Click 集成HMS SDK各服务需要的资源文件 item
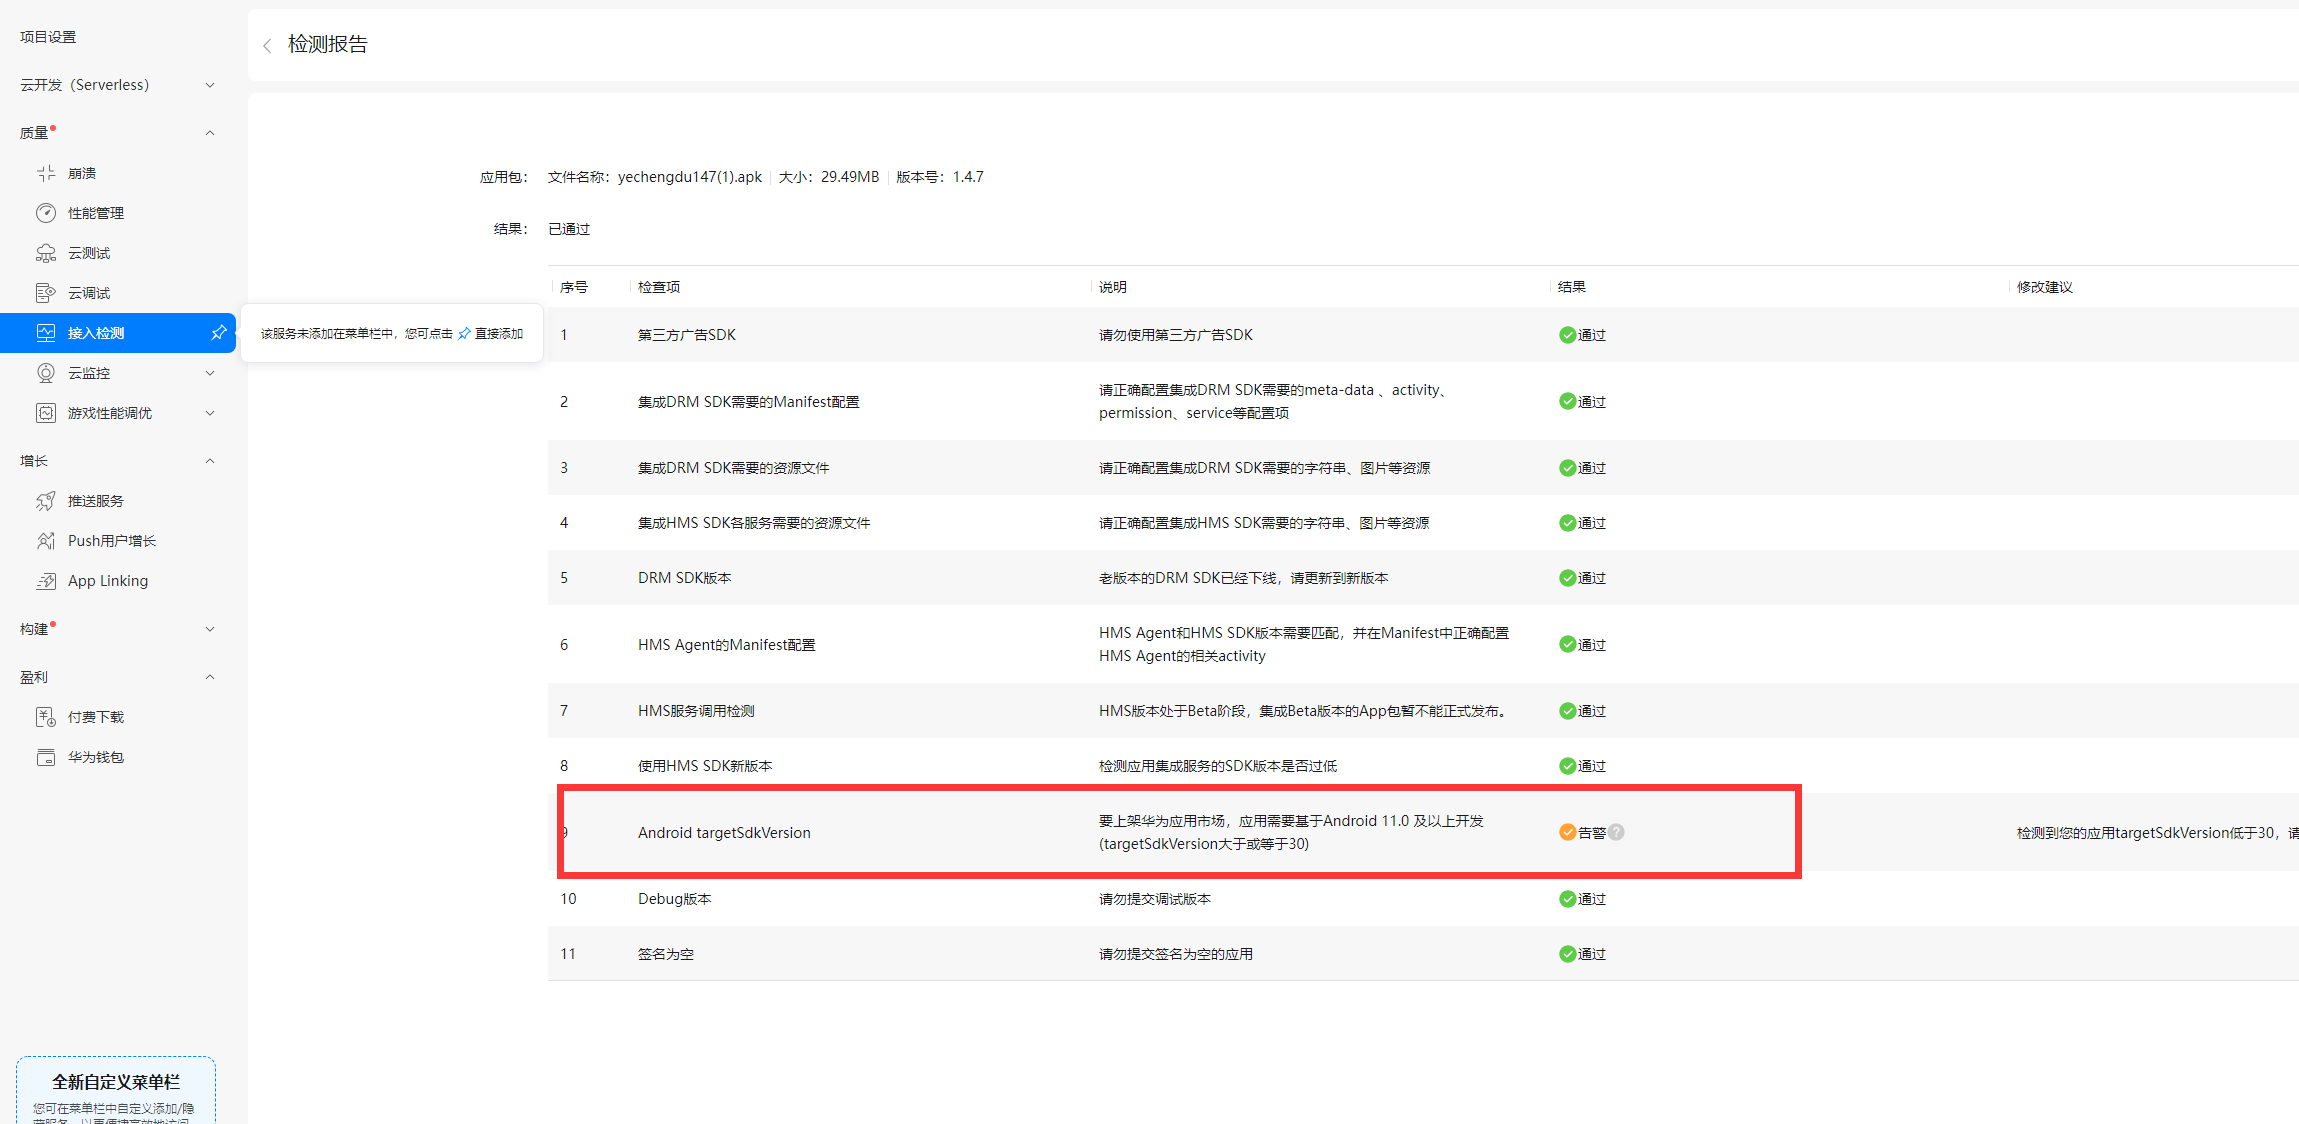Screen dimensions: 2299x1124 coord(754,523)
